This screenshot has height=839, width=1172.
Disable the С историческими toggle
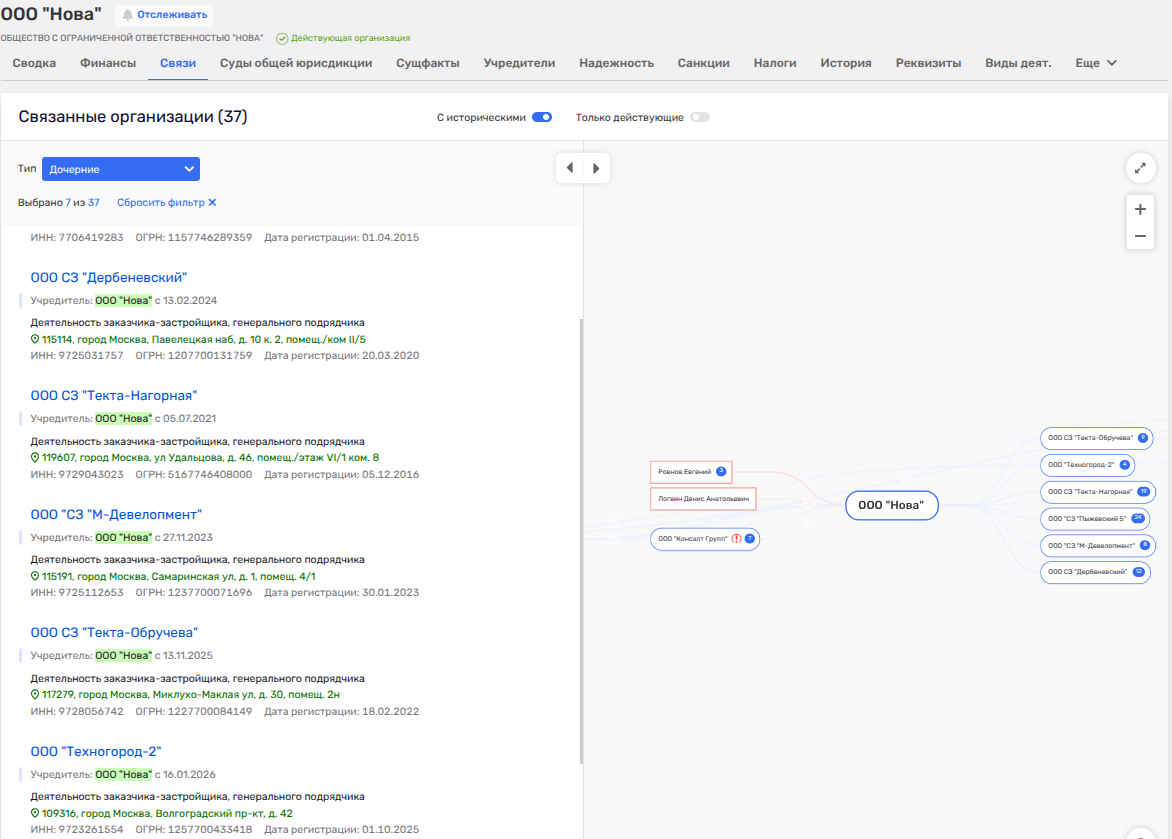542,118
